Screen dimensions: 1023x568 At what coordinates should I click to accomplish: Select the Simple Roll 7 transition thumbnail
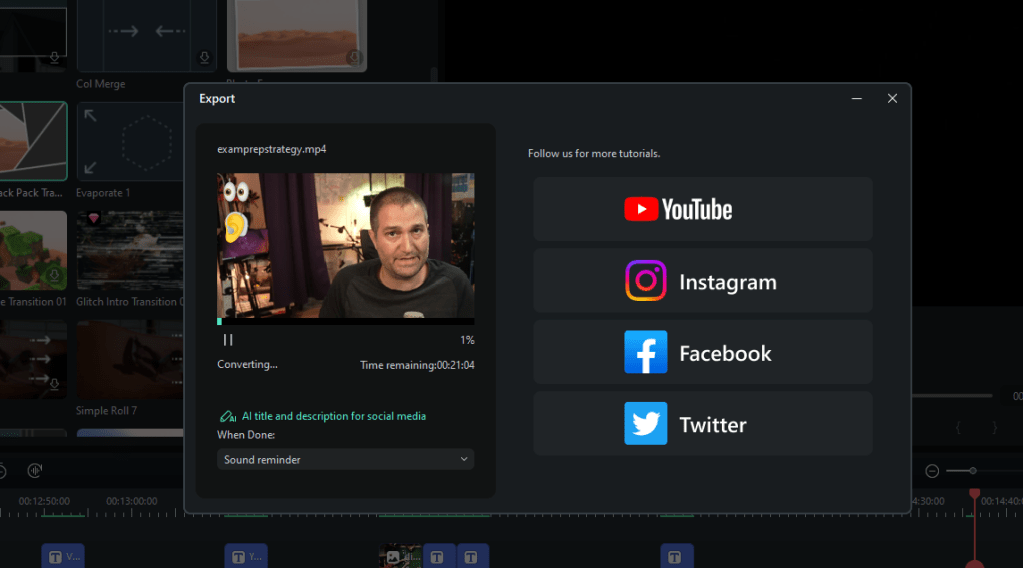pos(130,359)
